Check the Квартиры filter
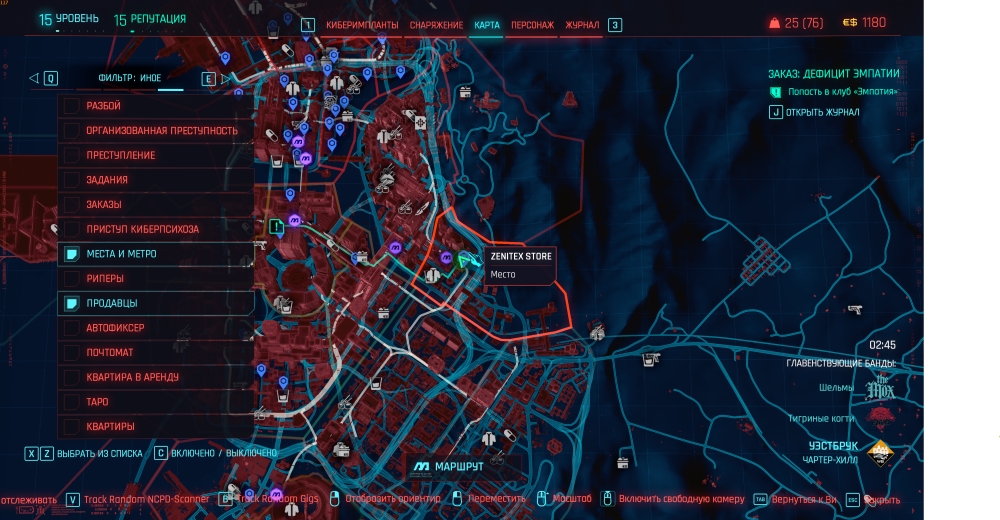This screenshot has width=1000, height=520. point(71,426)
